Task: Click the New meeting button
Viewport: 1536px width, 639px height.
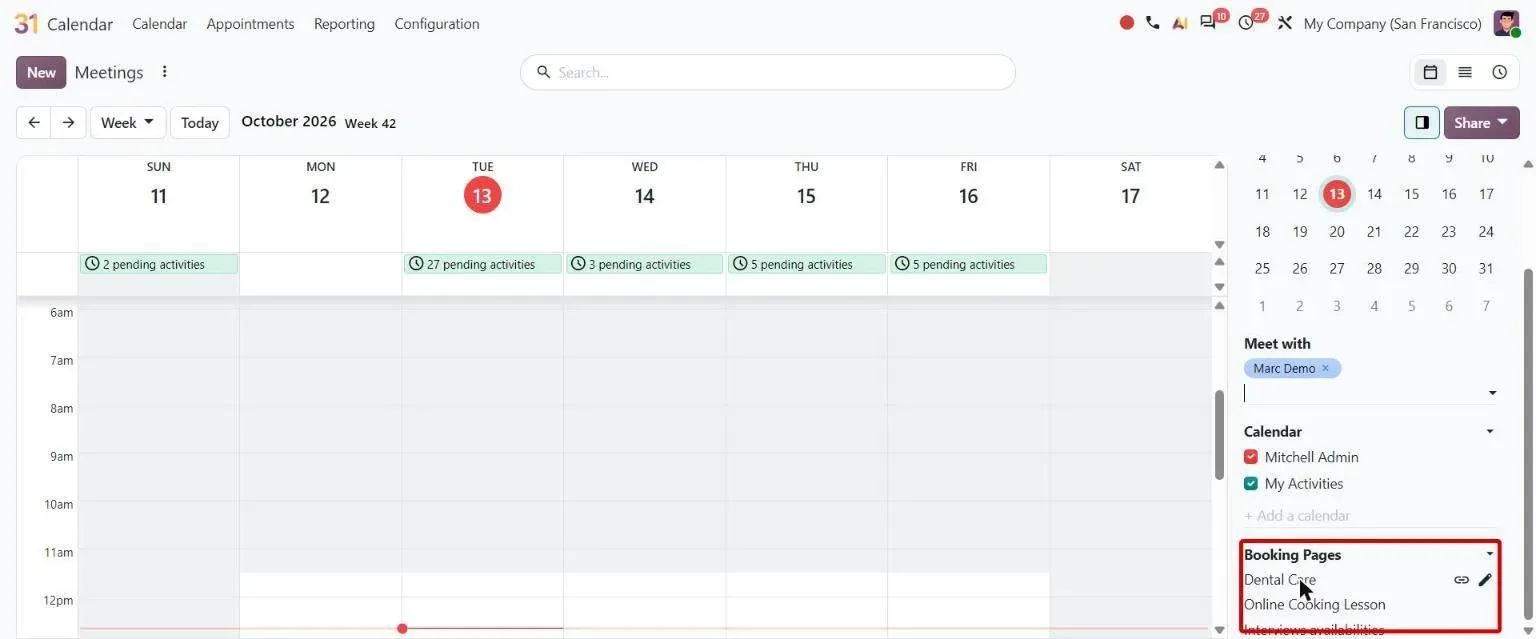Action: (x=41, y=72)
